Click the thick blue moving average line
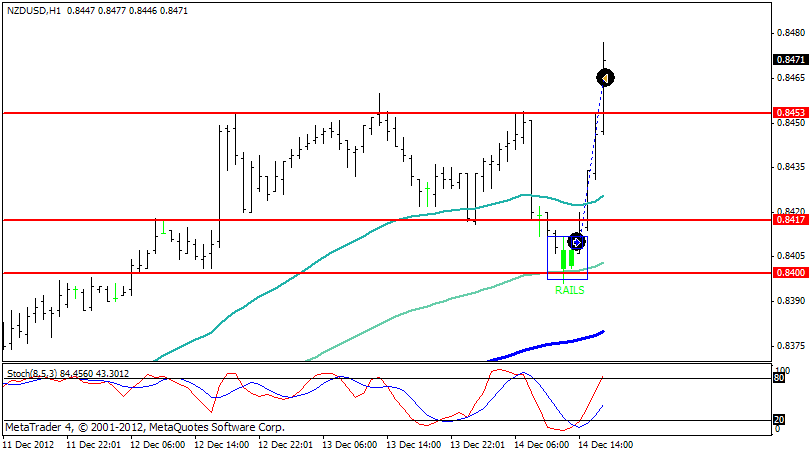The image size is (809, 452). pos(547,345)
